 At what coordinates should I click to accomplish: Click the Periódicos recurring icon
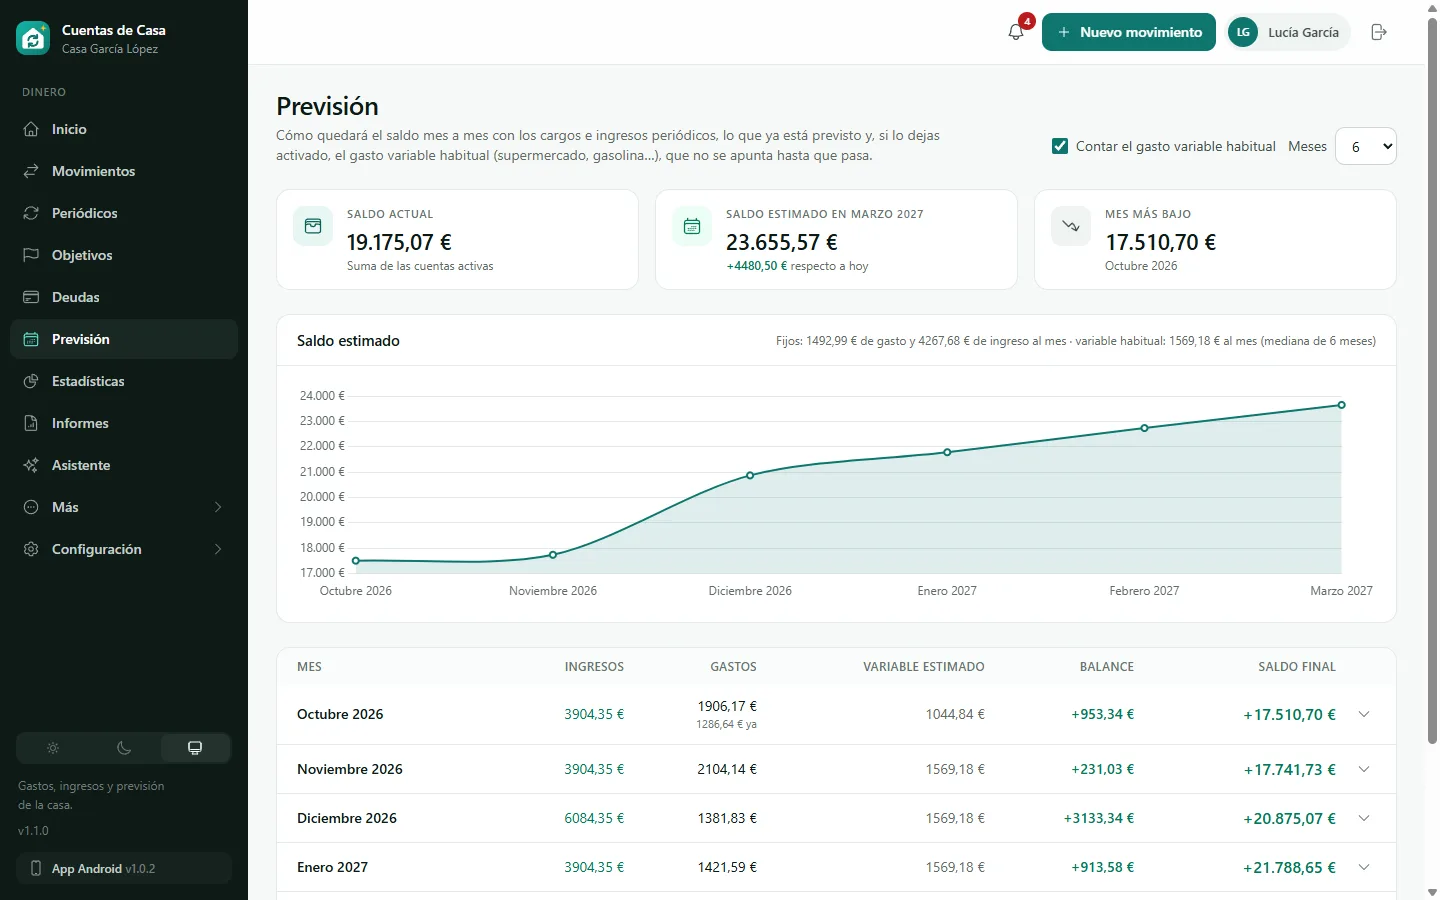pyautogui.click(x=31, y=213)
